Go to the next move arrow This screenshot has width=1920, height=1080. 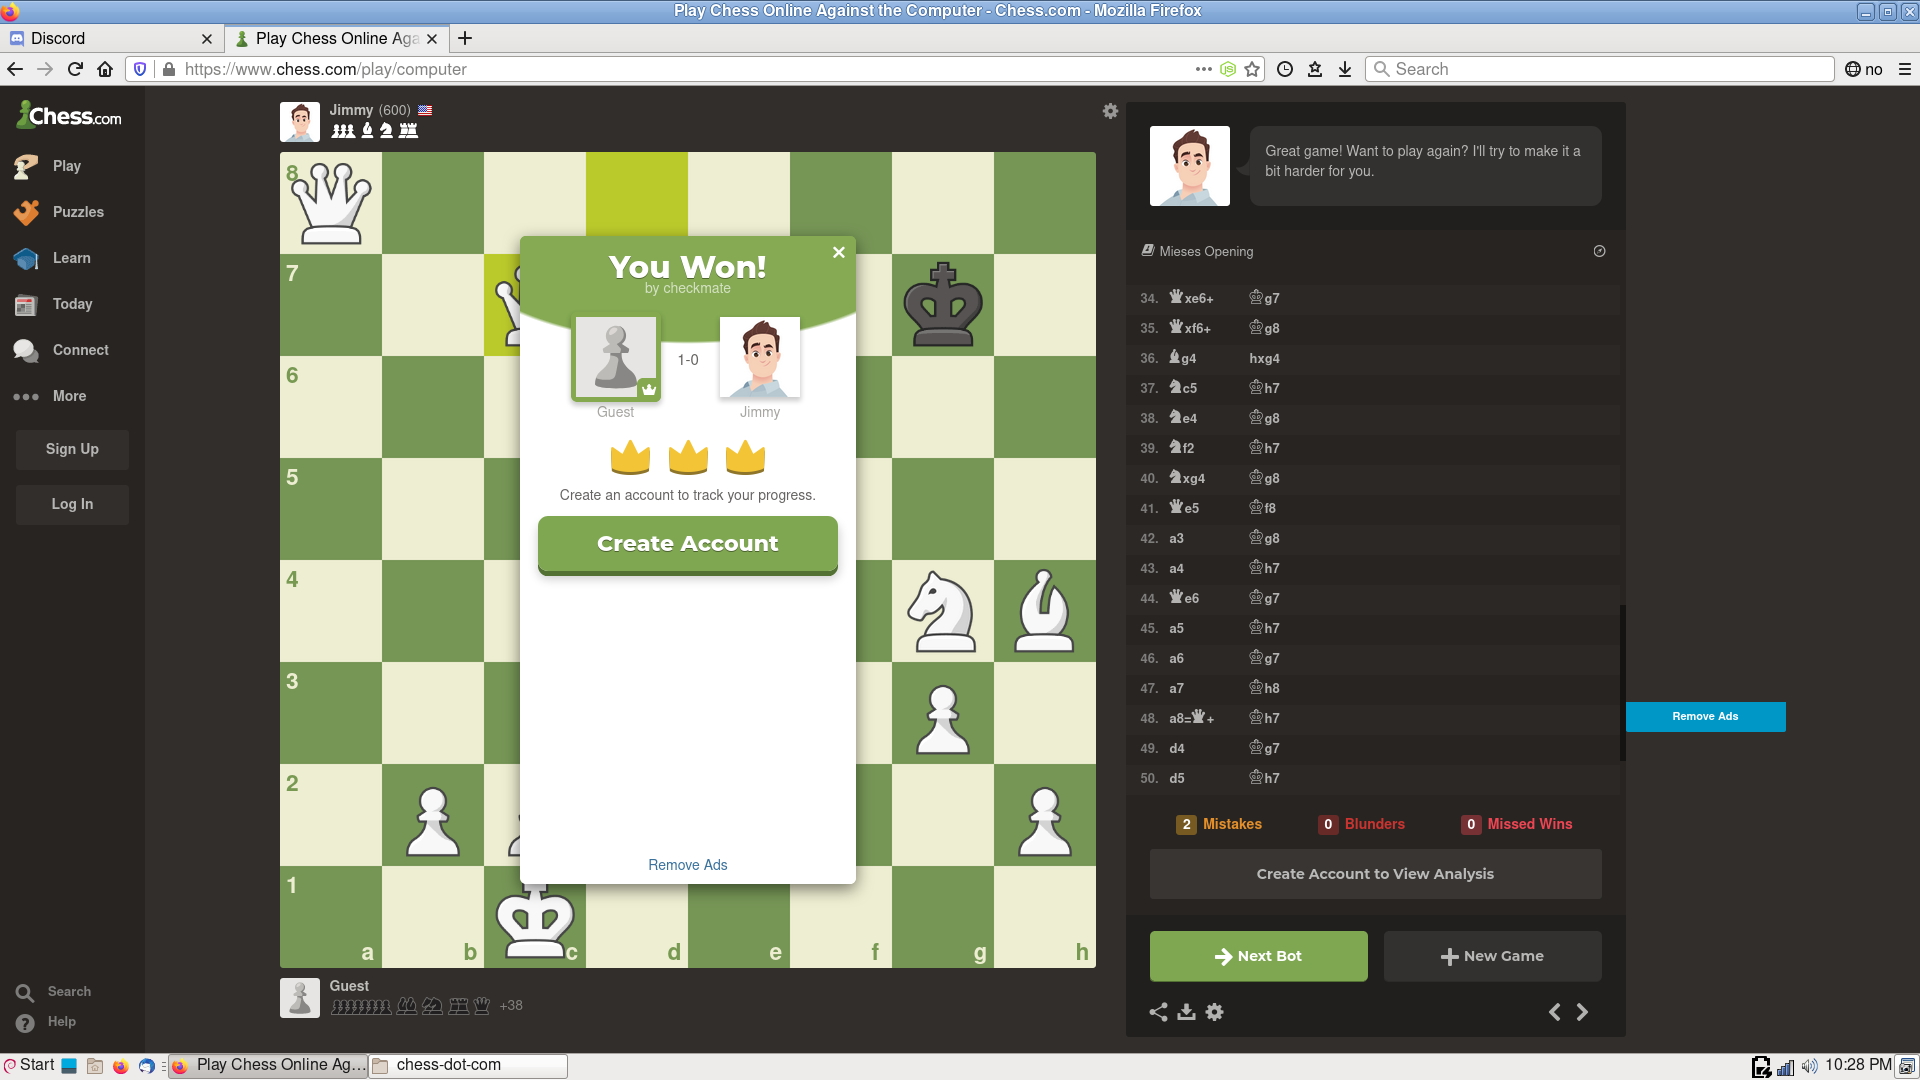[x=1582, y=1012]
